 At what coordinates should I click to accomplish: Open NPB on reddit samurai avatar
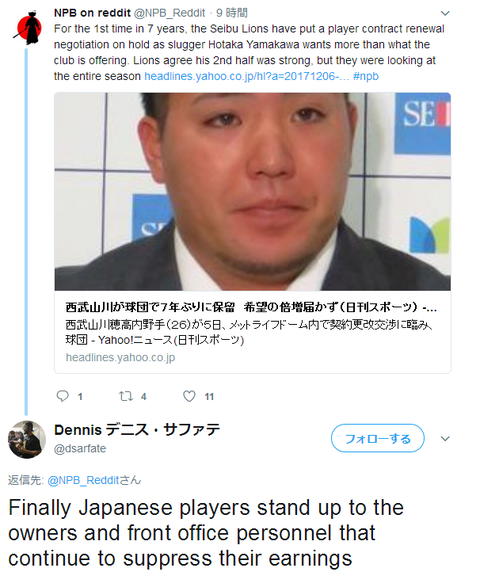29,27
